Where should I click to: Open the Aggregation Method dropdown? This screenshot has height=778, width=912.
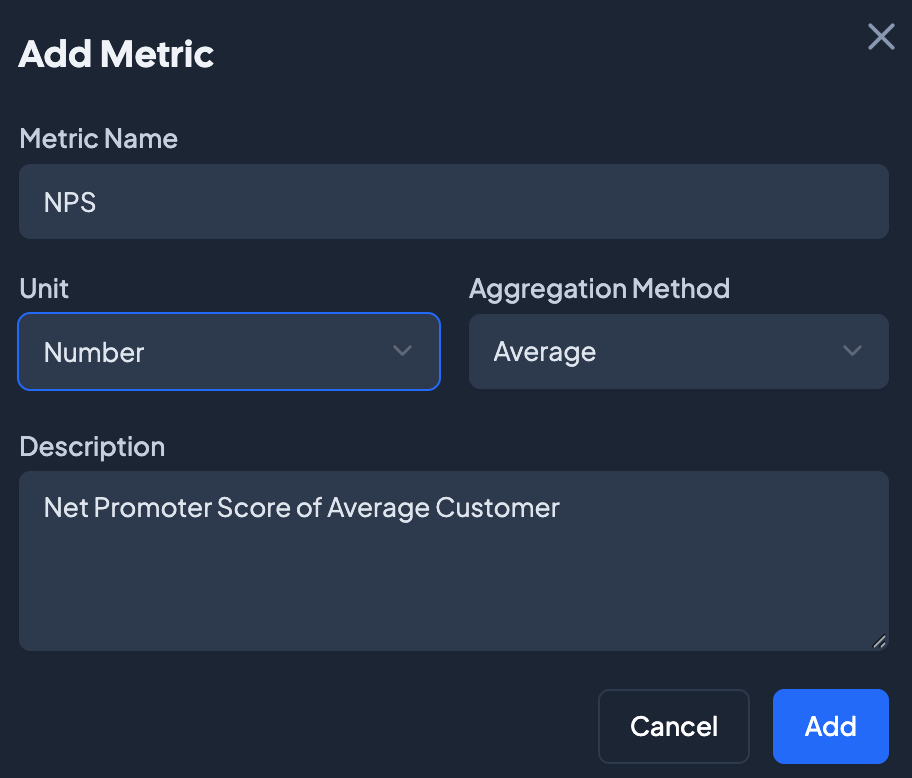(x=678, y=351)
